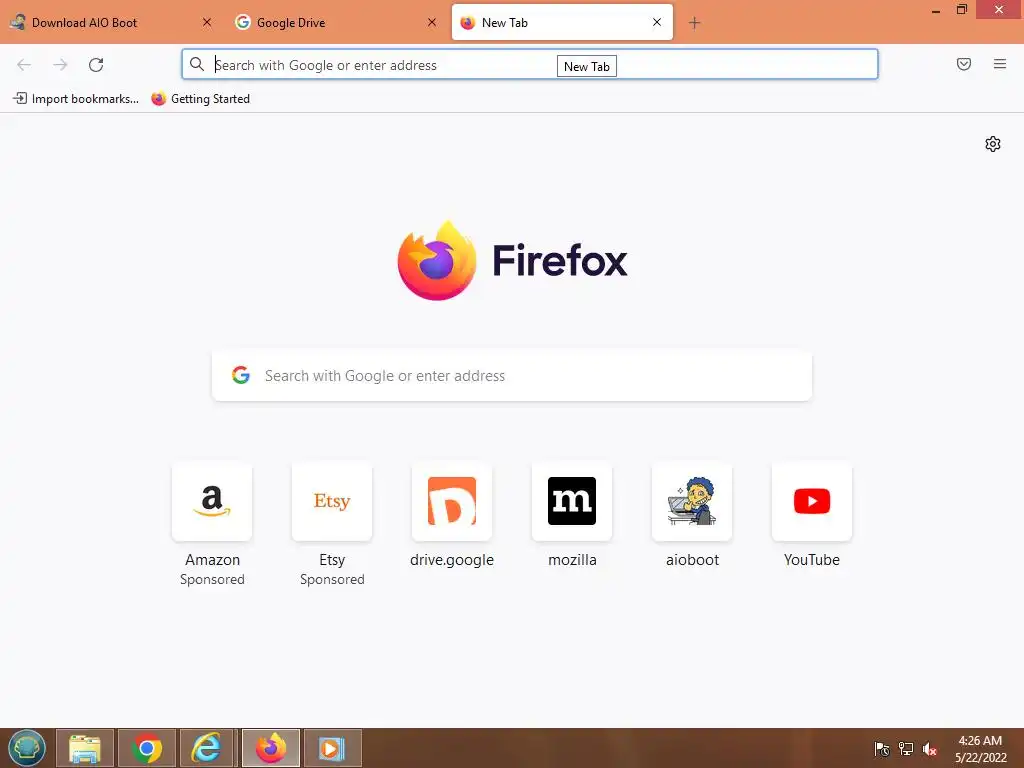Launch Google Chrome from the taskbar

147,748
